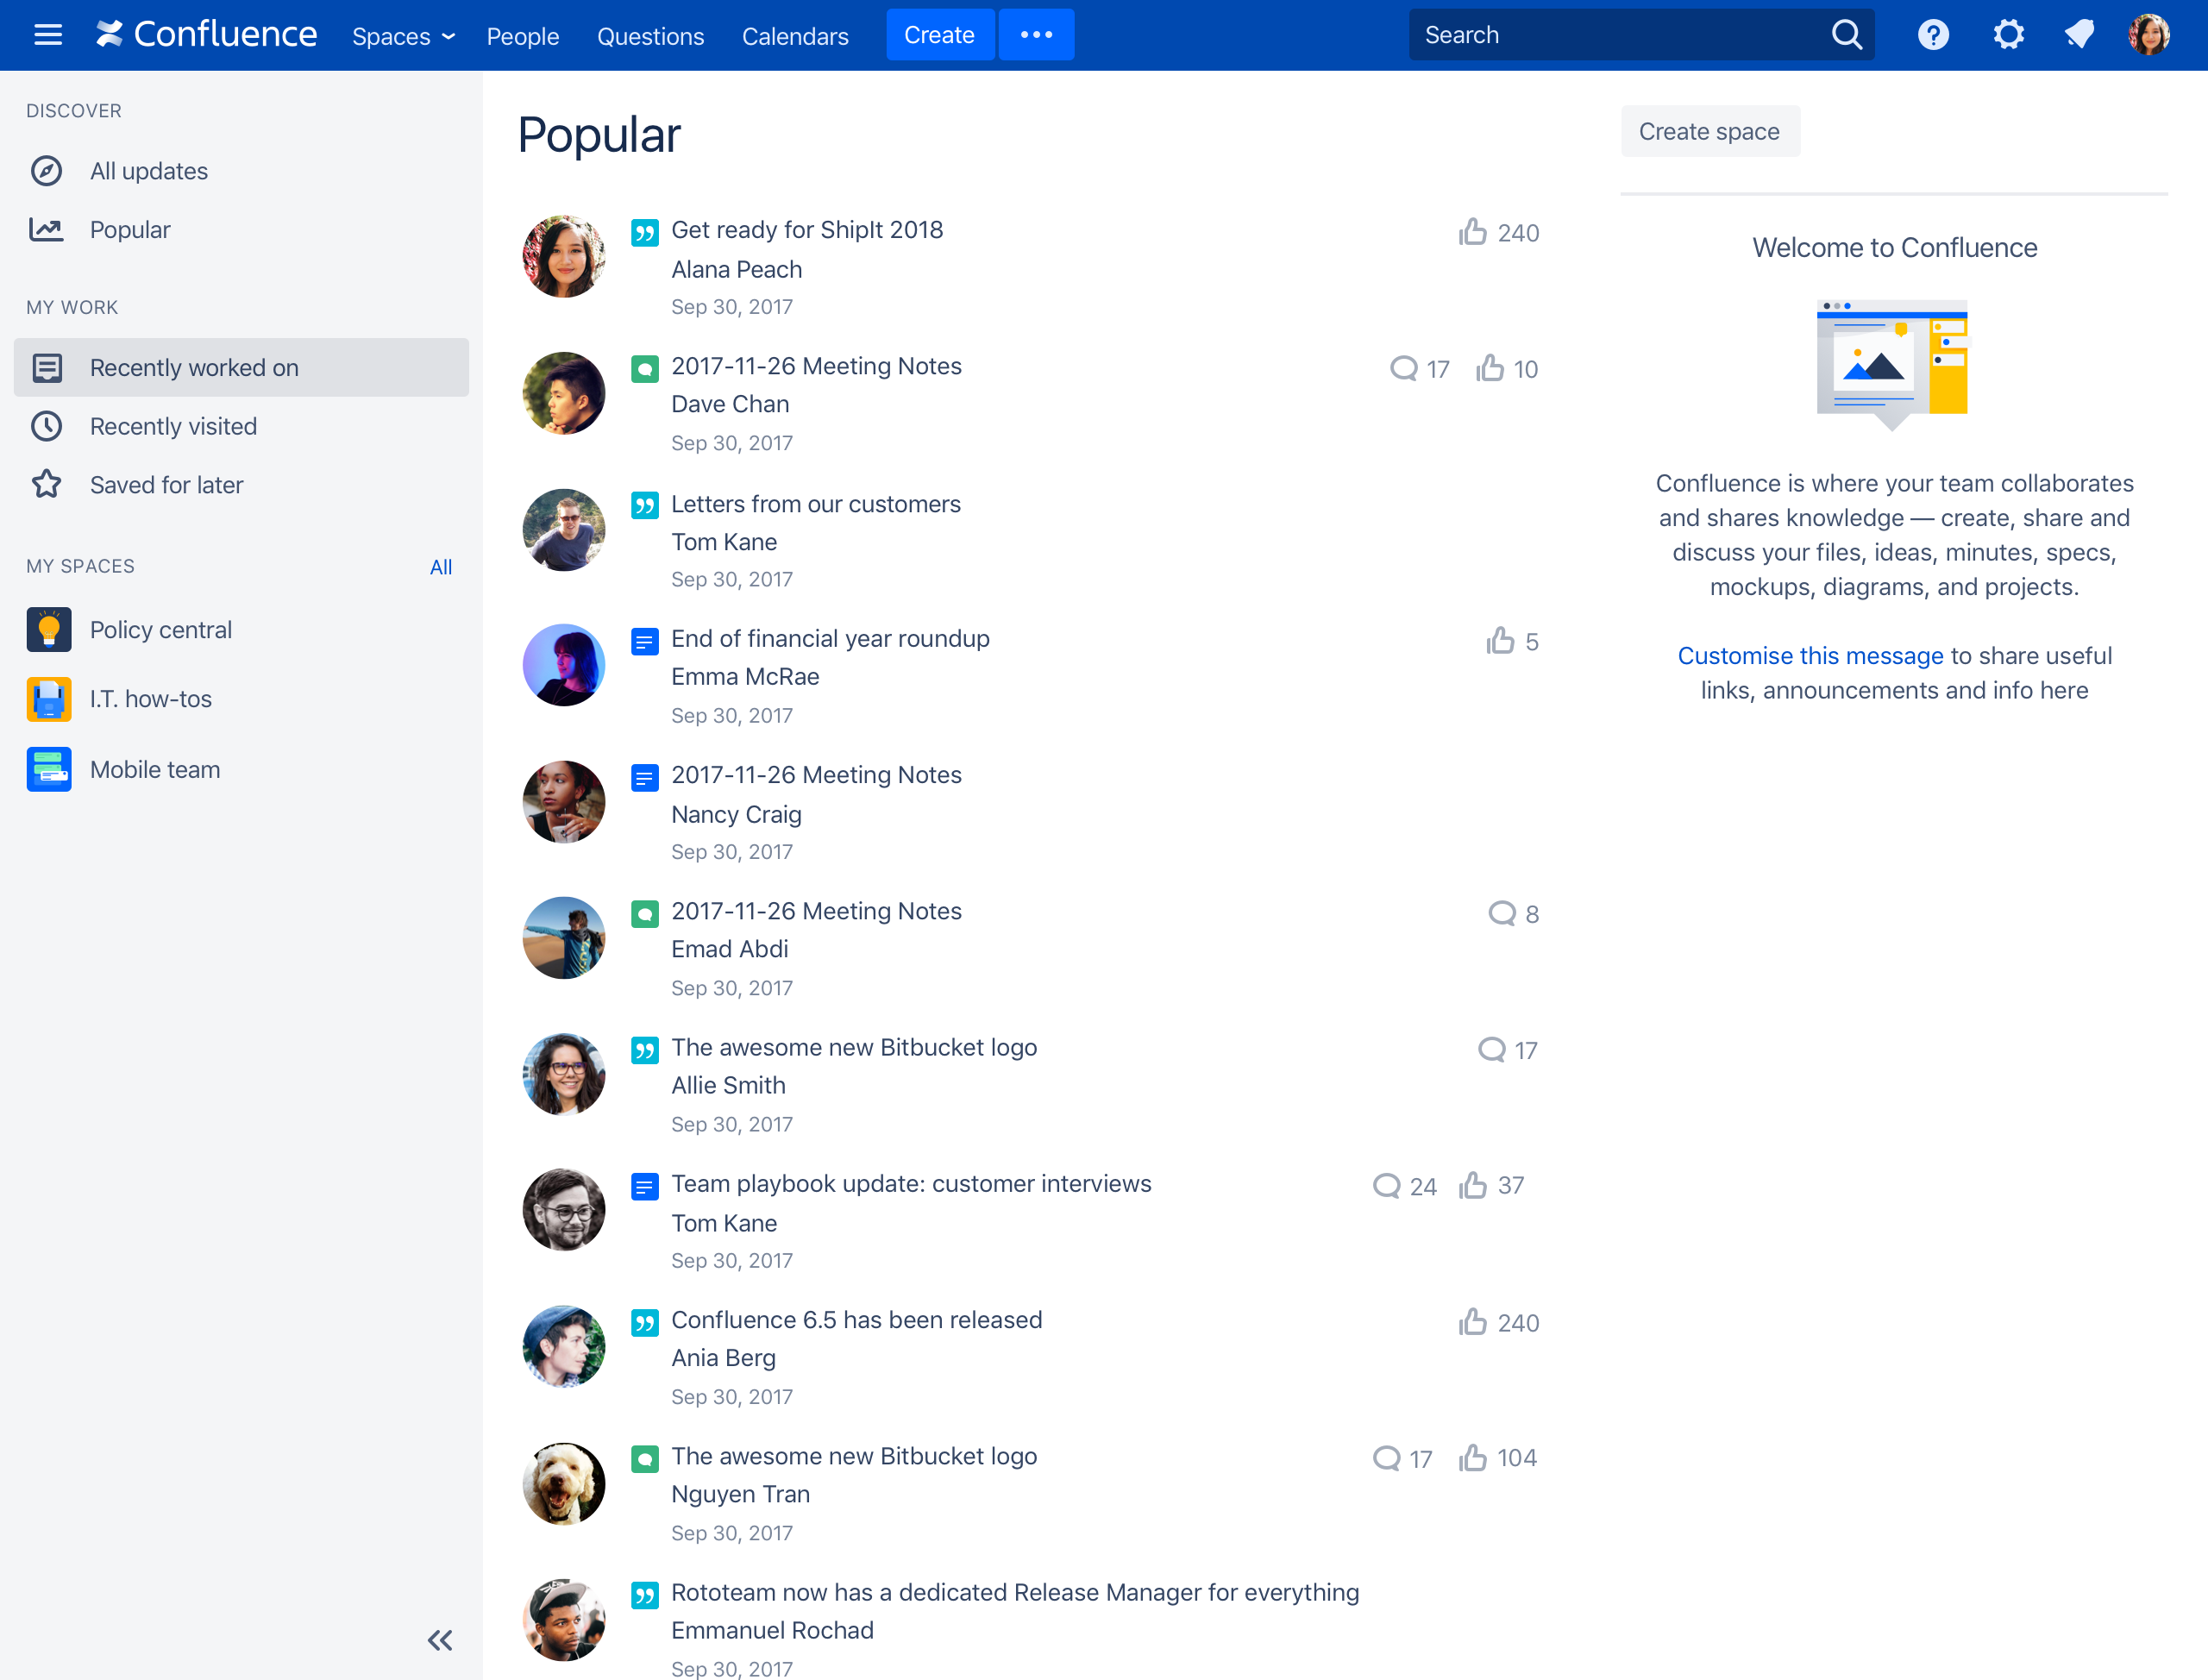Collapse the sidebar with double-chevron icon
The height and width of the screenshot is (1680, 2208).
(440, 1640)
